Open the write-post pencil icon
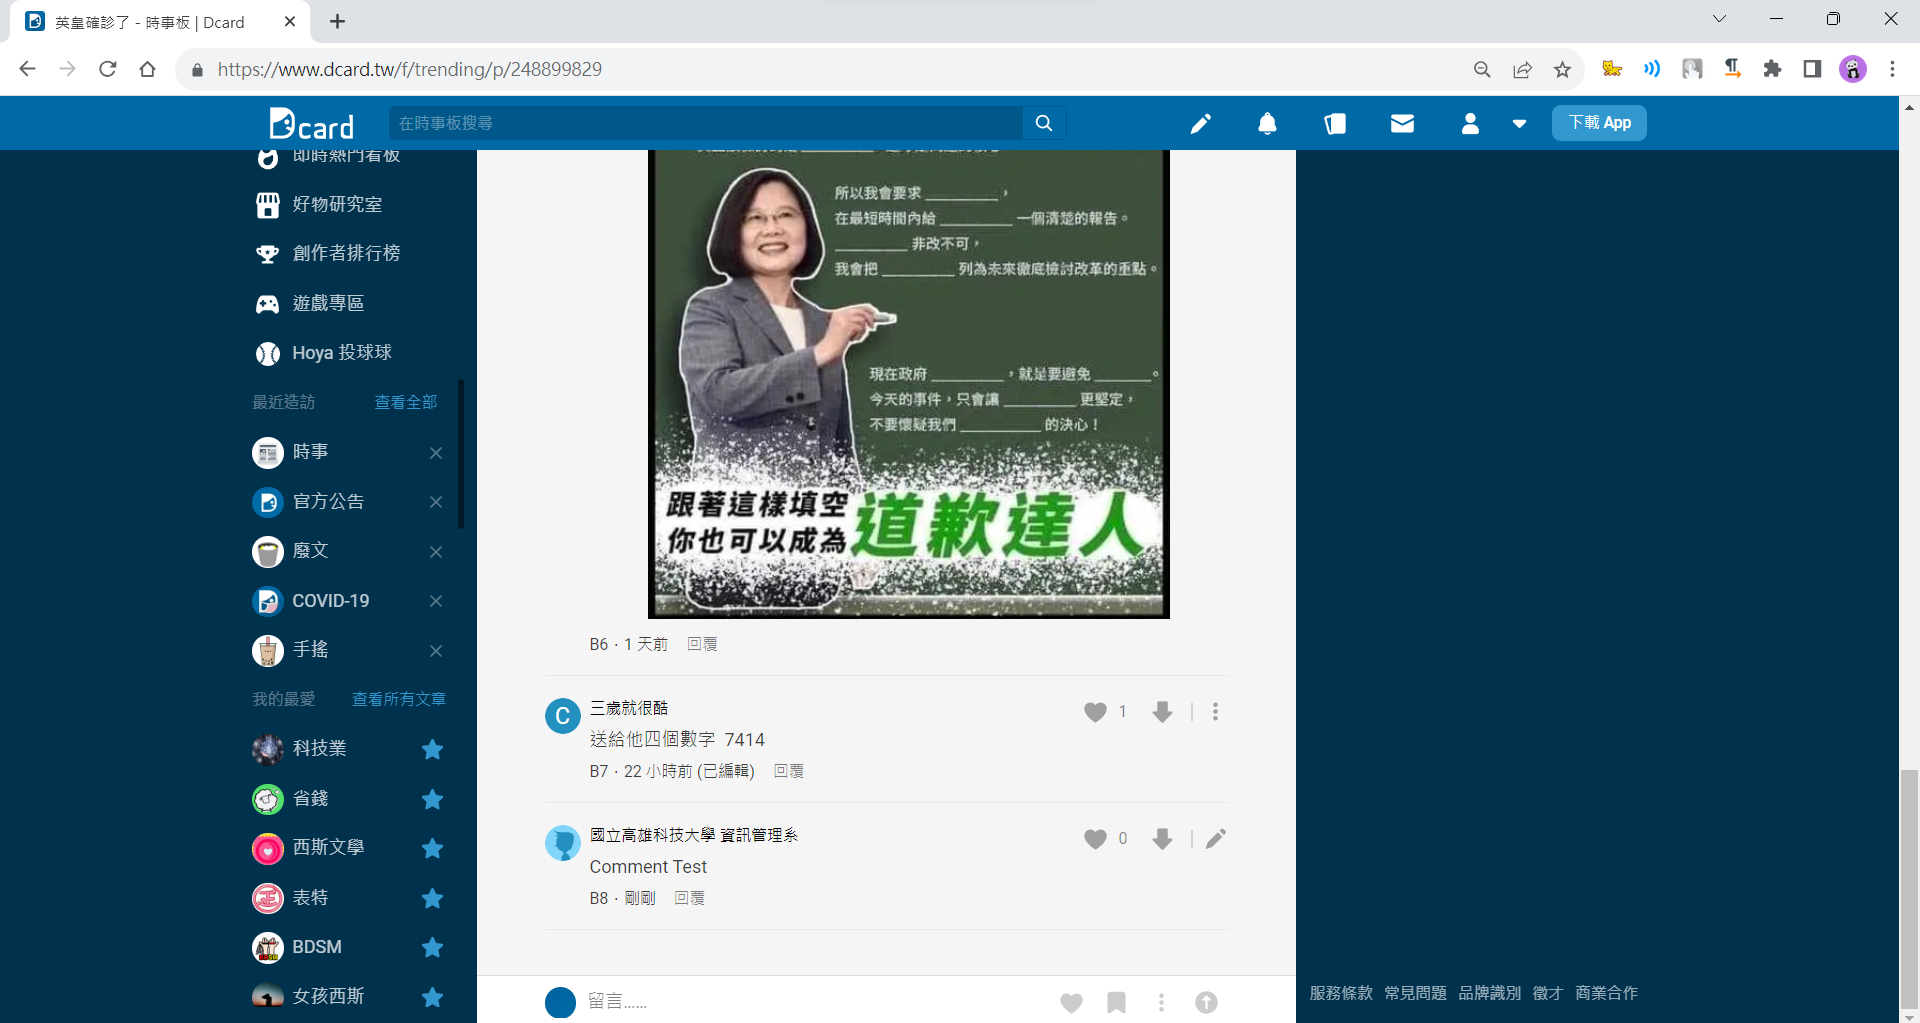Image resolution: width=1920 pixels, height=1023 pixels. 1200,123
